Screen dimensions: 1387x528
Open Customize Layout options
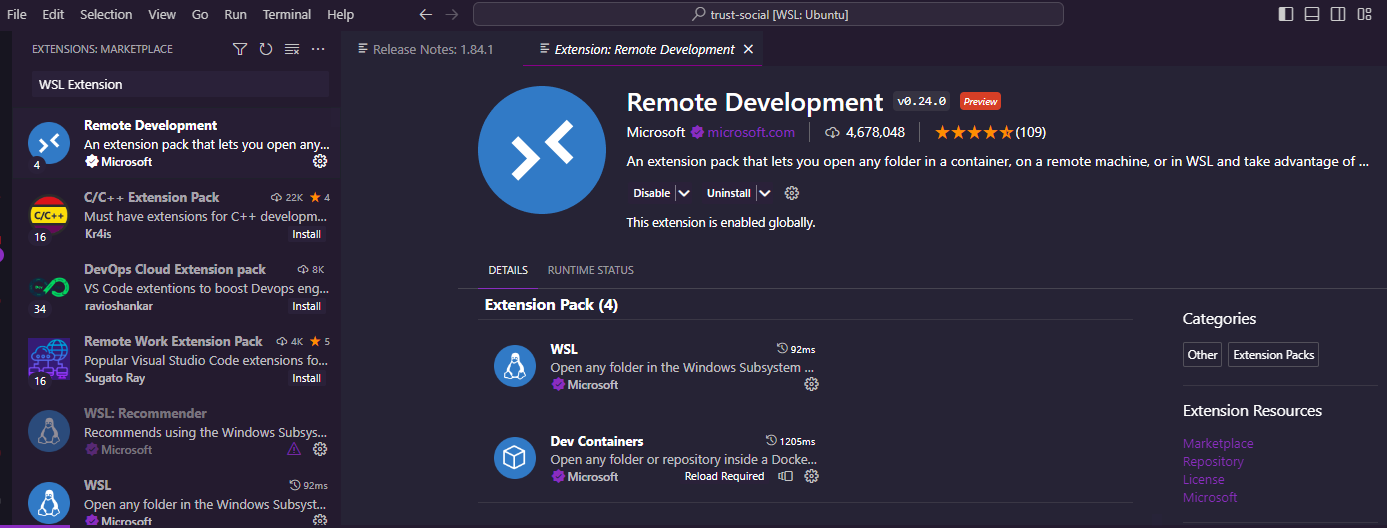pos(1365,14)
